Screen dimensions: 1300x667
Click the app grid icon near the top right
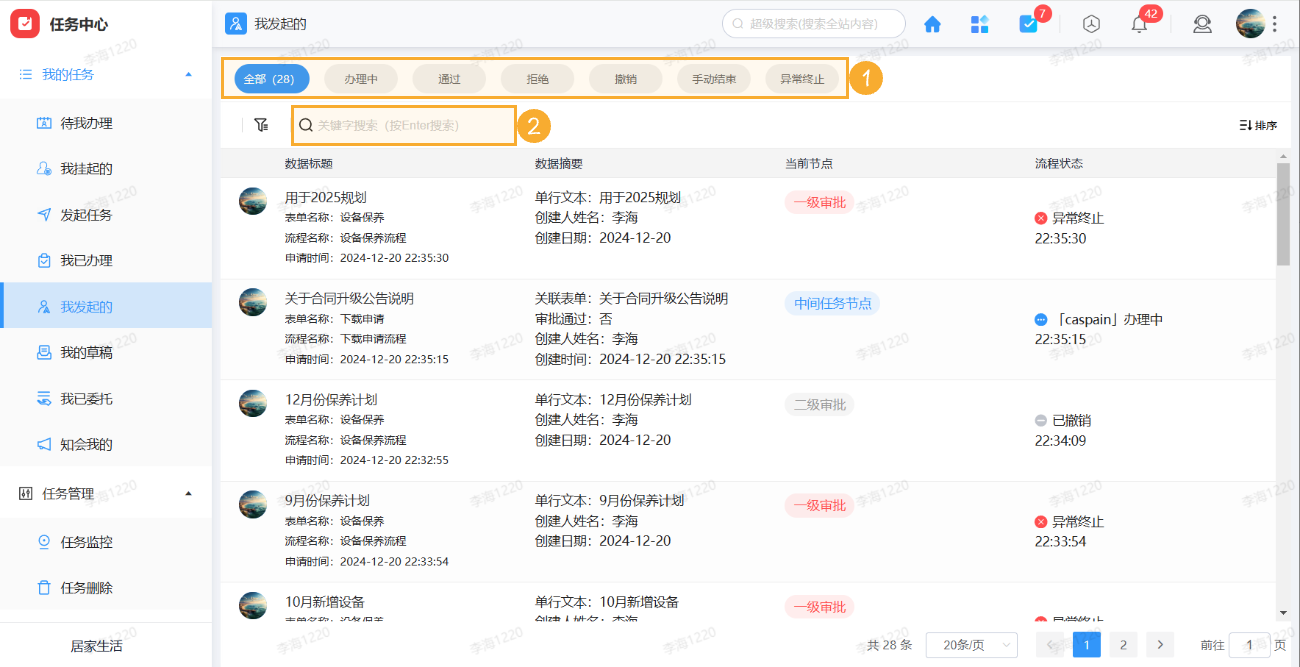pyautogui.click(x=979, y=23)
